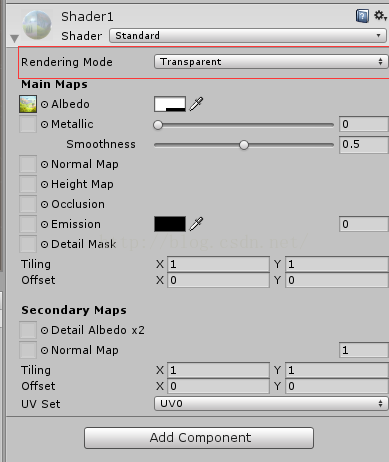The height and width of the screenshot is (462, 389).
Task: Click the Emission texture slot
Action: click(28, 224)
